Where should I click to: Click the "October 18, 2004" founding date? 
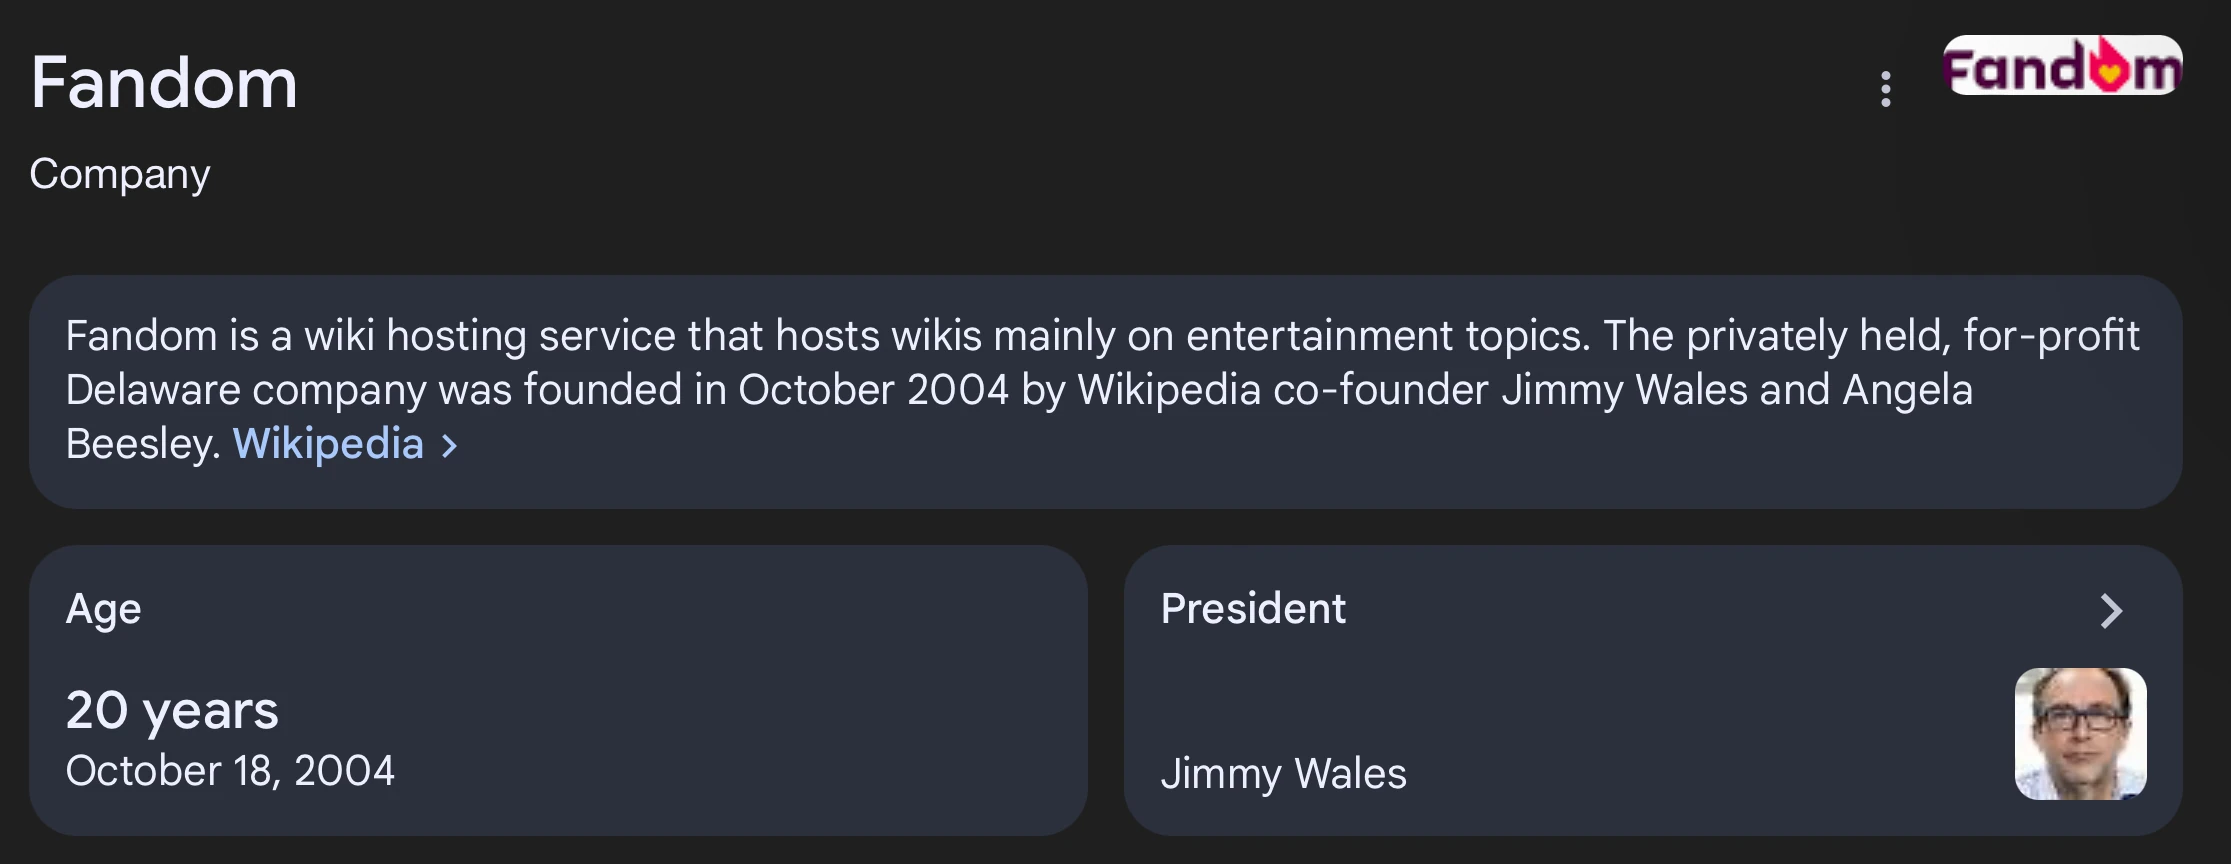pos(230,771)
